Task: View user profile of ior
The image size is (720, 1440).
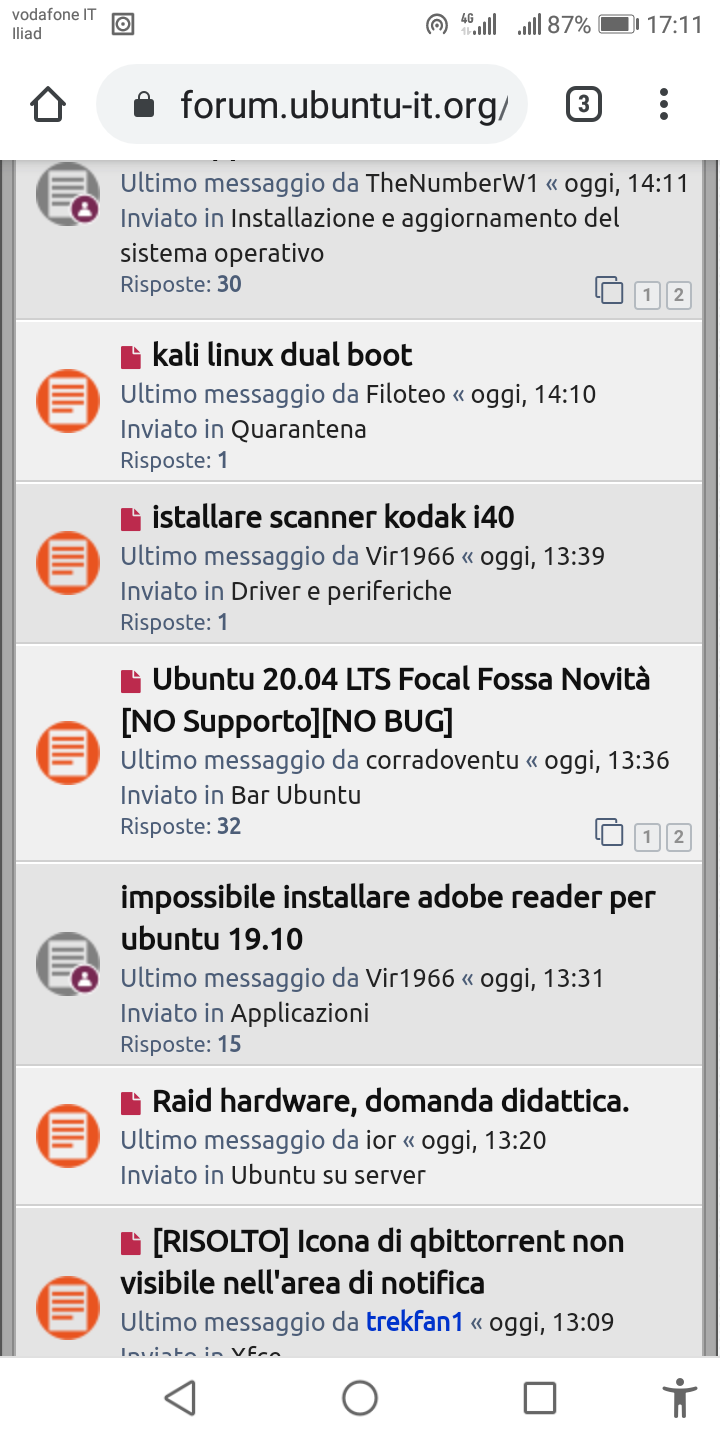Action: click(x=381, y=1140)
